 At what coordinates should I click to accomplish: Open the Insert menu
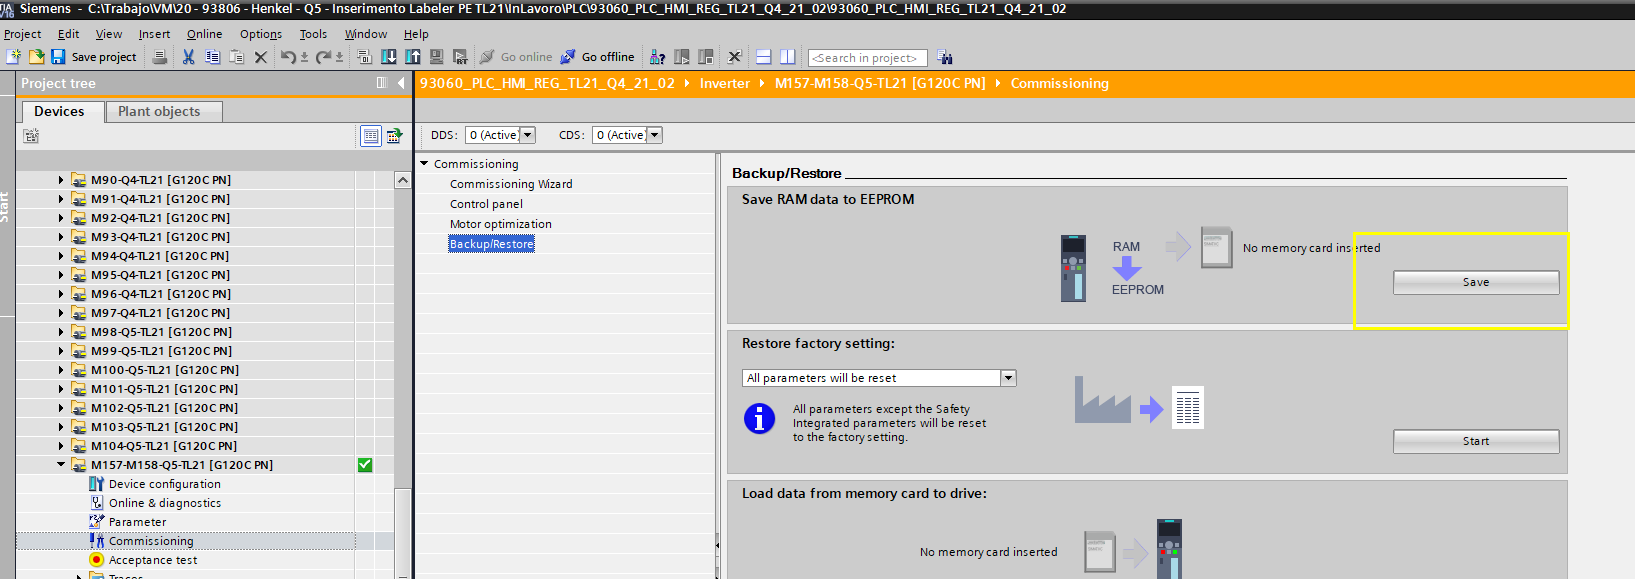pos(154,34)
